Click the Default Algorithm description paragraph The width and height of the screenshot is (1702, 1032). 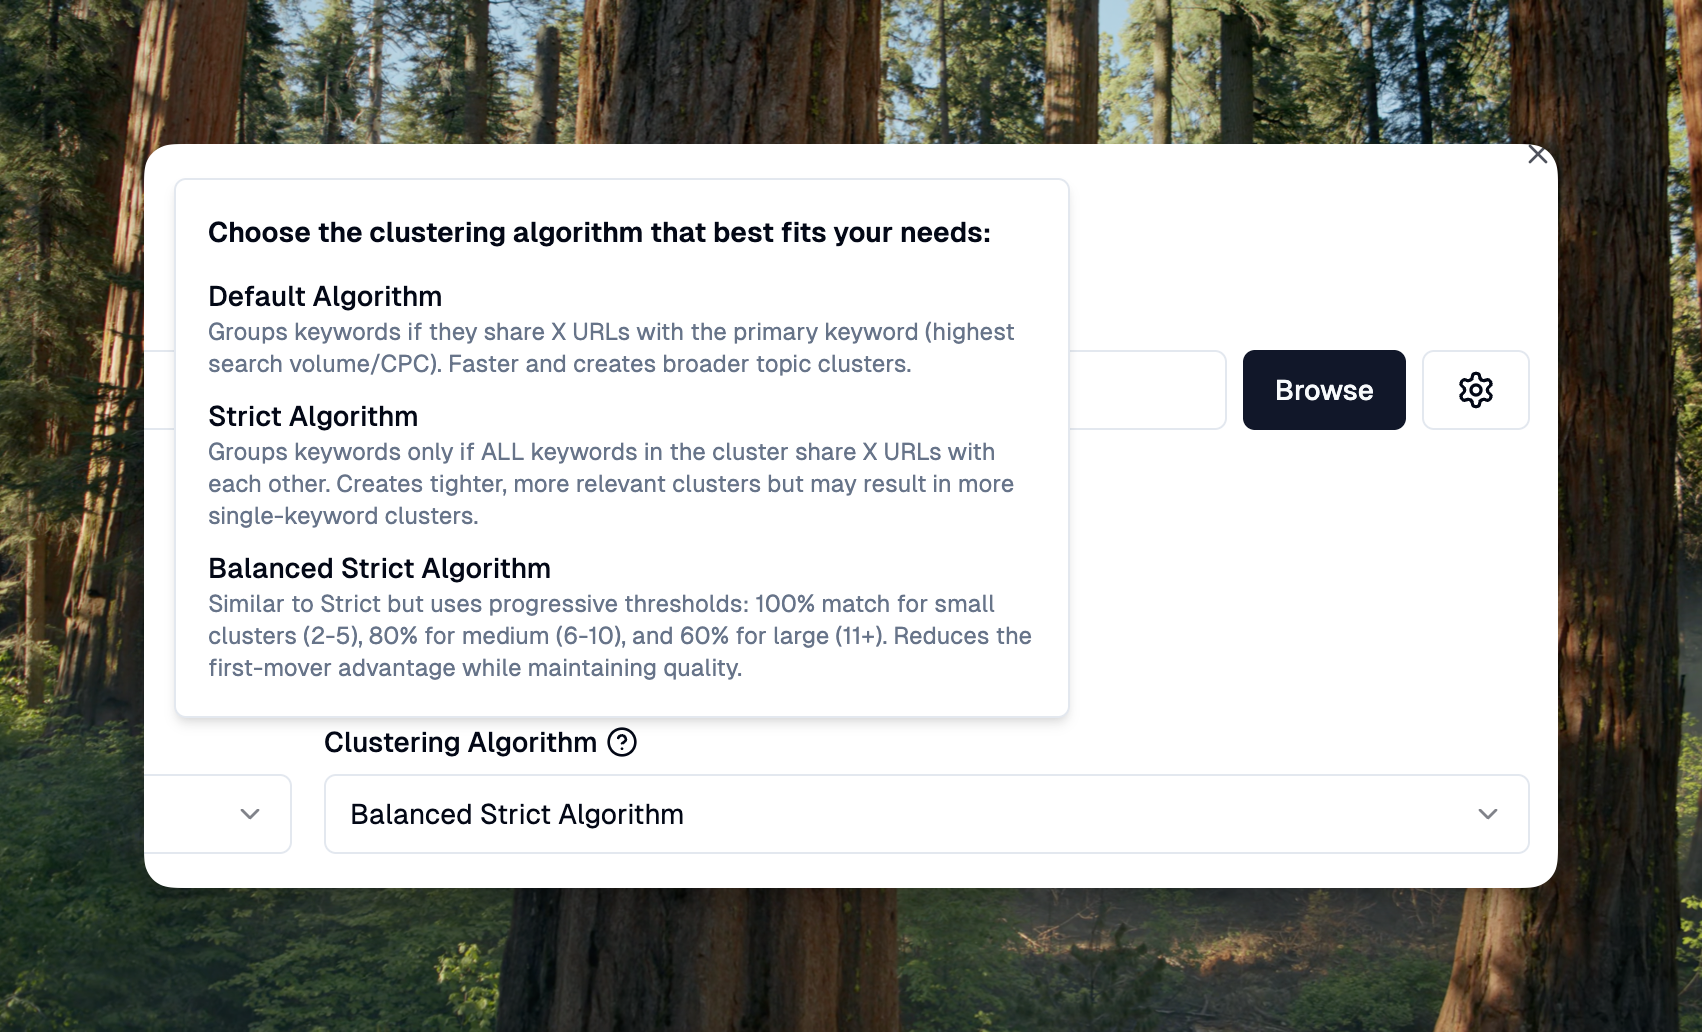[610, 348]
